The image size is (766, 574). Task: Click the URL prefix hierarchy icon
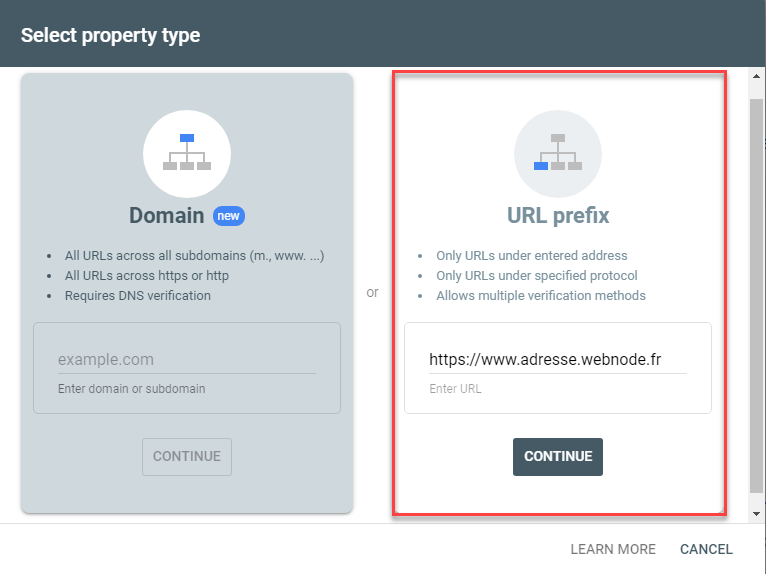click(558, 153)
